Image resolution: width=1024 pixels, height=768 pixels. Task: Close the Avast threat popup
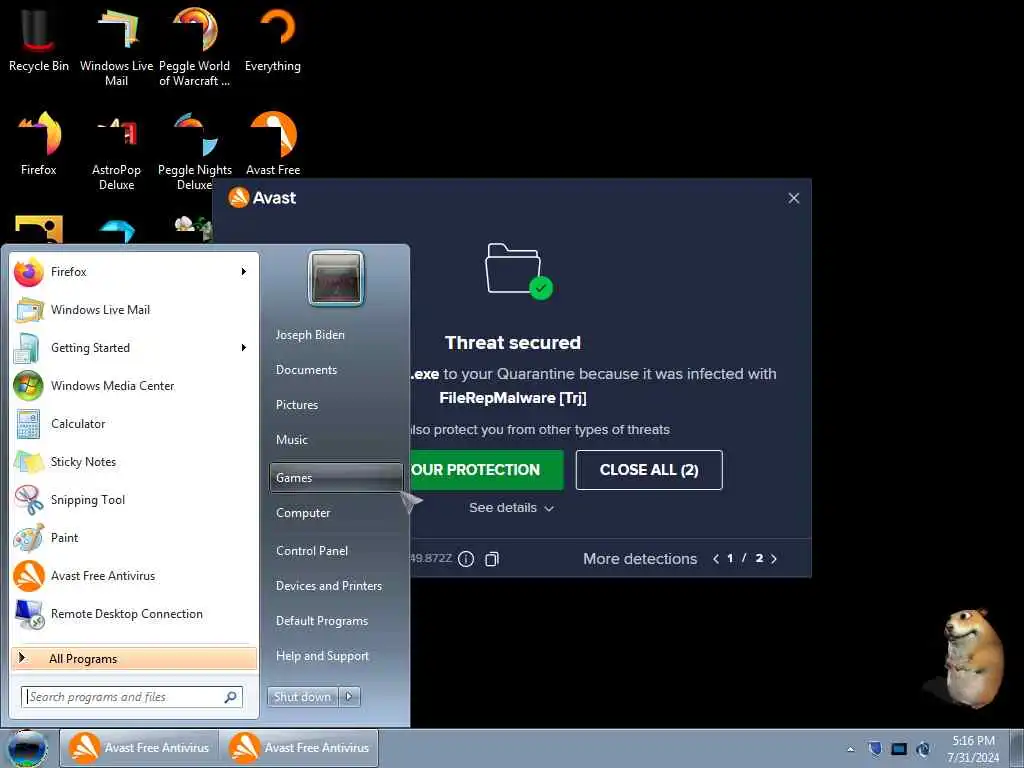tap(793, 198)
